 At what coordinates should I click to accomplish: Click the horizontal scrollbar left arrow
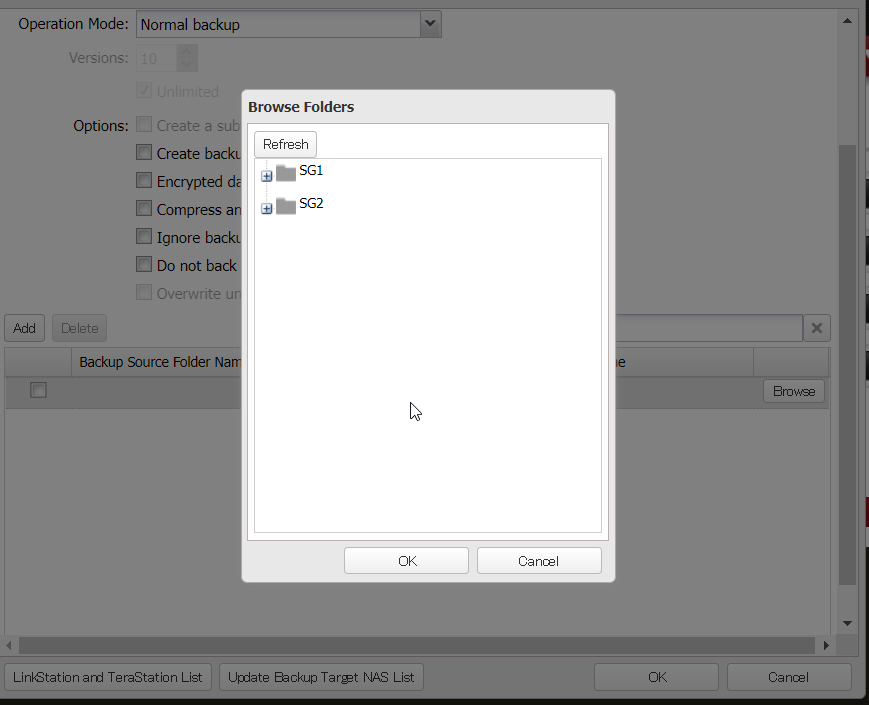pos(9,645)
